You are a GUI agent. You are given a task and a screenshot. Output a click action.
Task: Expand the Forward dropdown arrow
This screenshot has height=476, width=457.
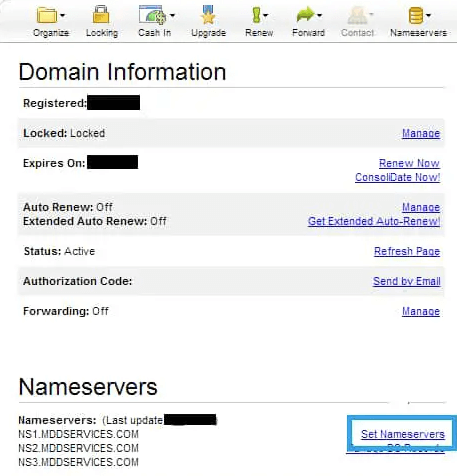point(319,15)
